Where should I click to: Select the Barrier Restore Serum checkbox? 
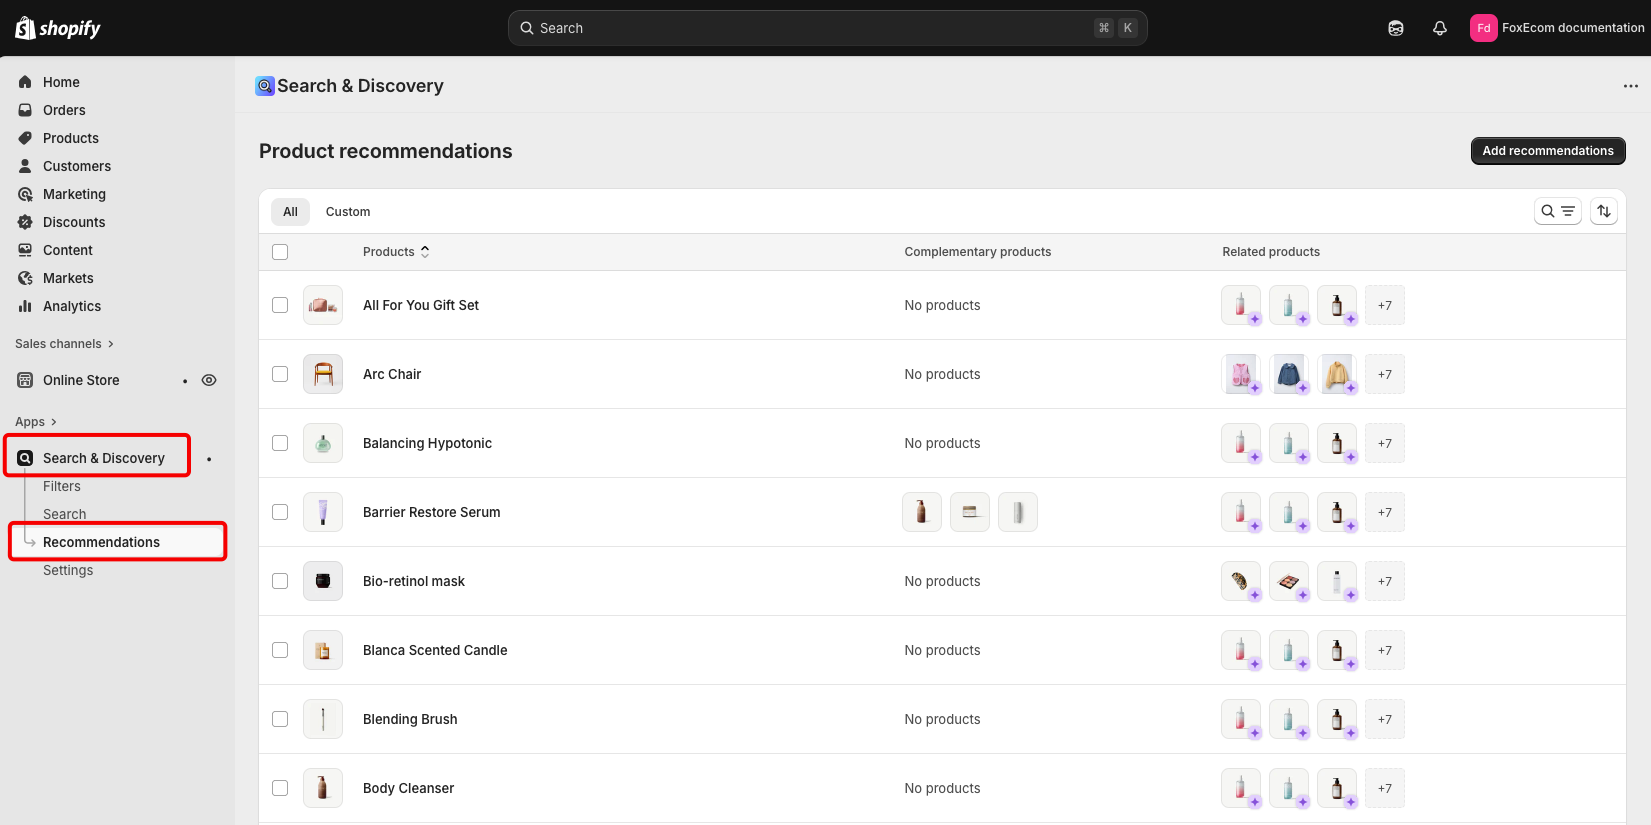(x=280, y=512)
